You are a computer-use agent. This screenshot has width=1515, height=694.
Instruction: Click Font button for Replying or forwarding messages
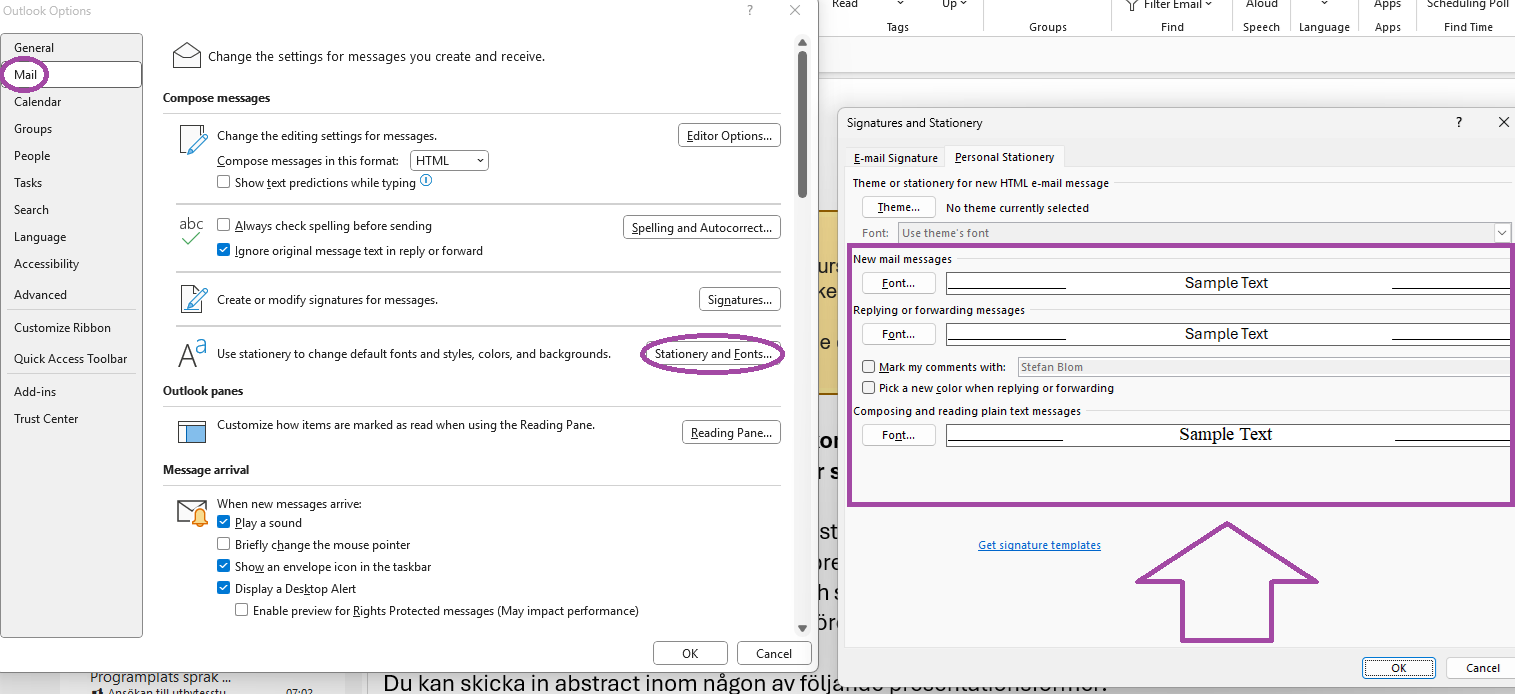899,334
